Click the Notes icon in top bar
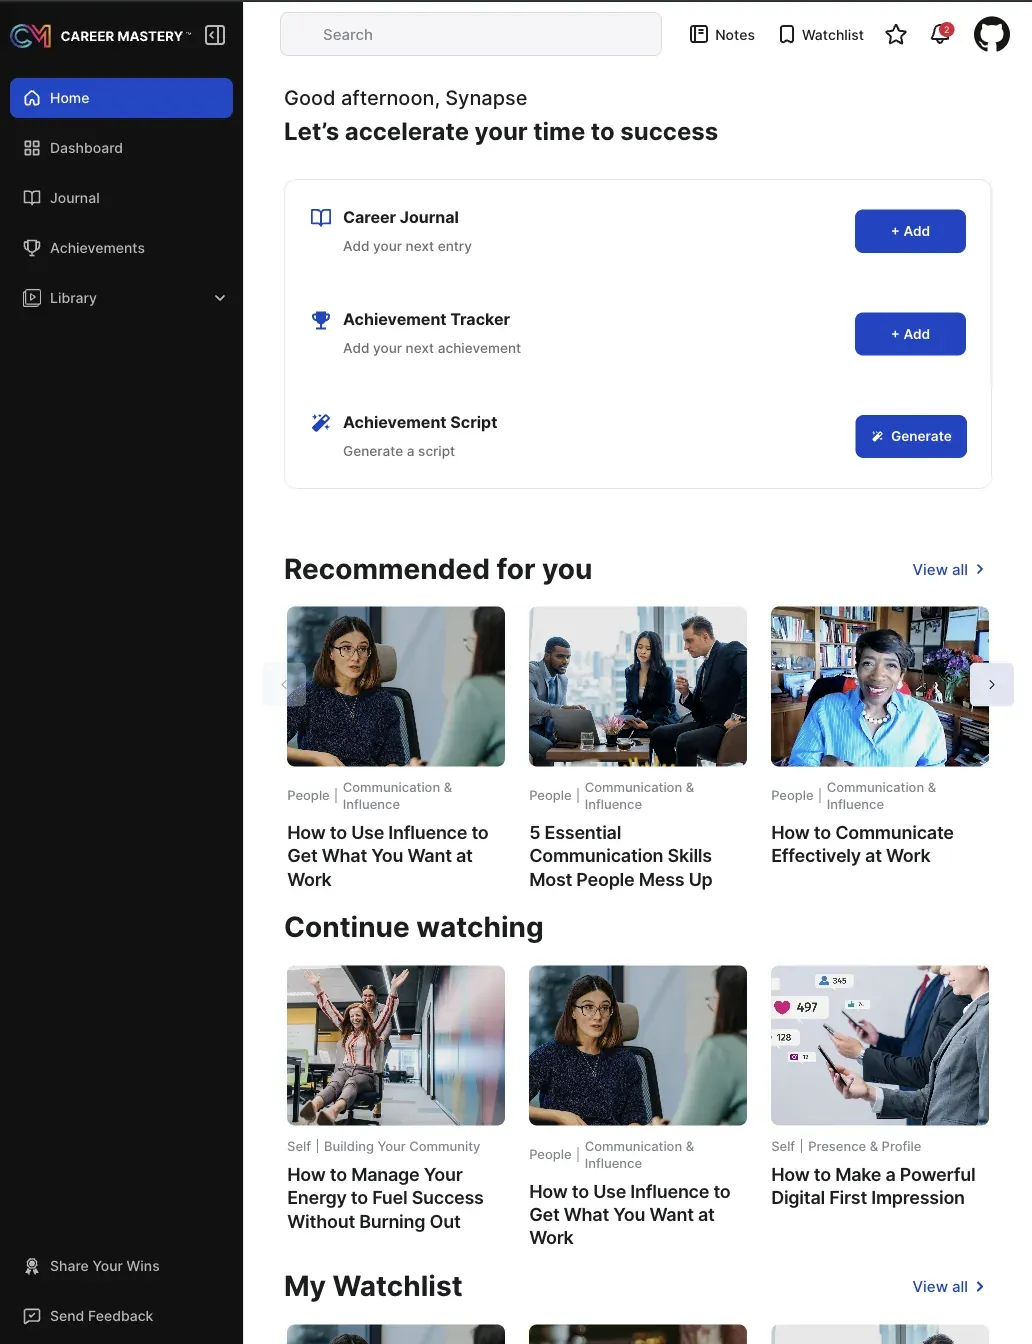 699,35
